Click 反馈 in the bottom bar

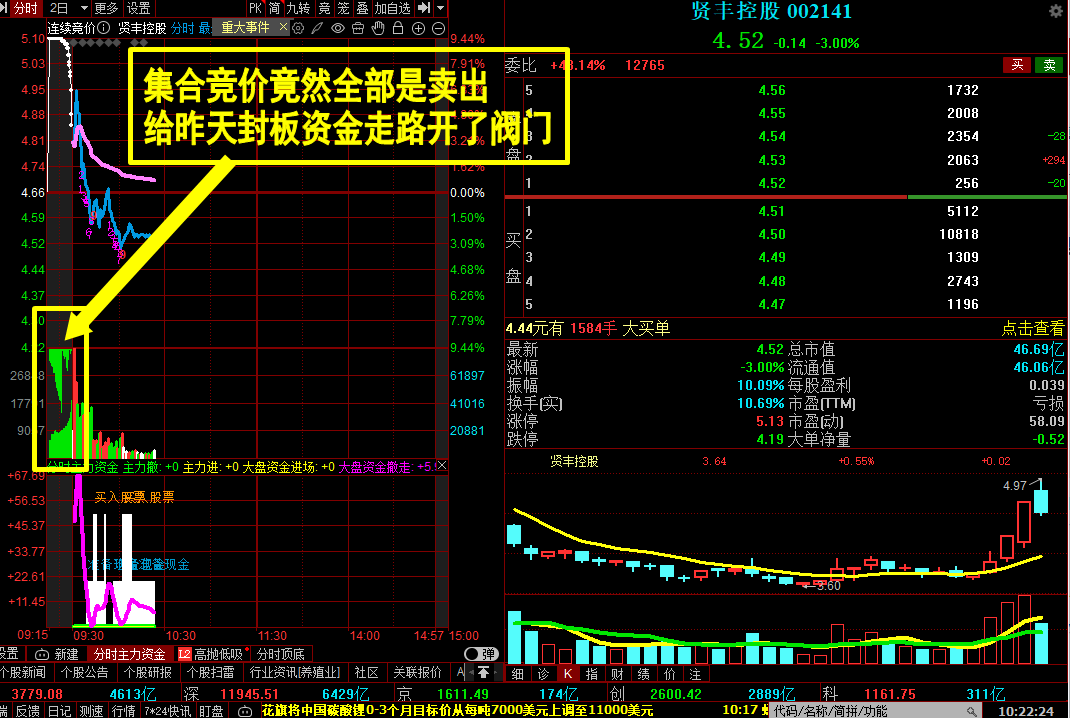(x=27, y=710)
